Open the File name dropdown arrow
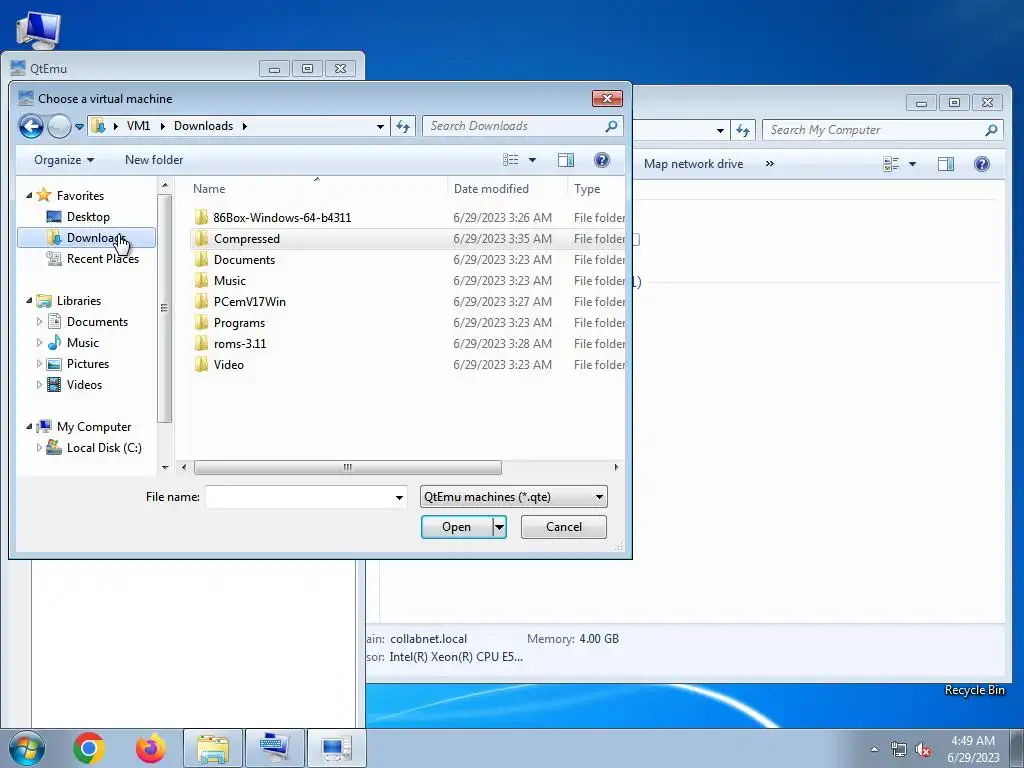 tap(399, 498)
